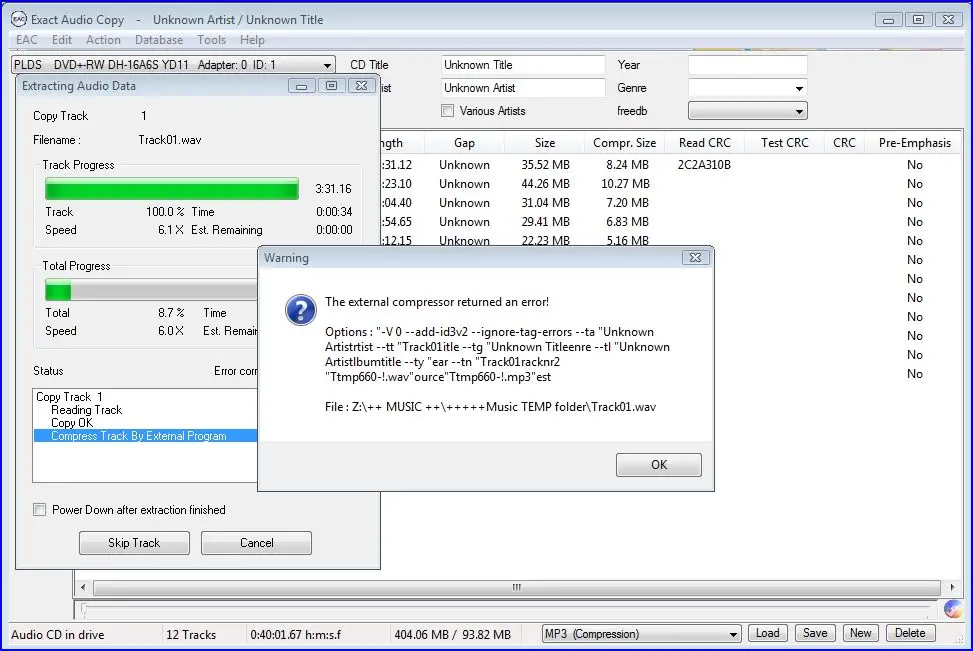Viewport: 973px width, 651px height.
Task: Open the Database menu
Action: [159, 40]
